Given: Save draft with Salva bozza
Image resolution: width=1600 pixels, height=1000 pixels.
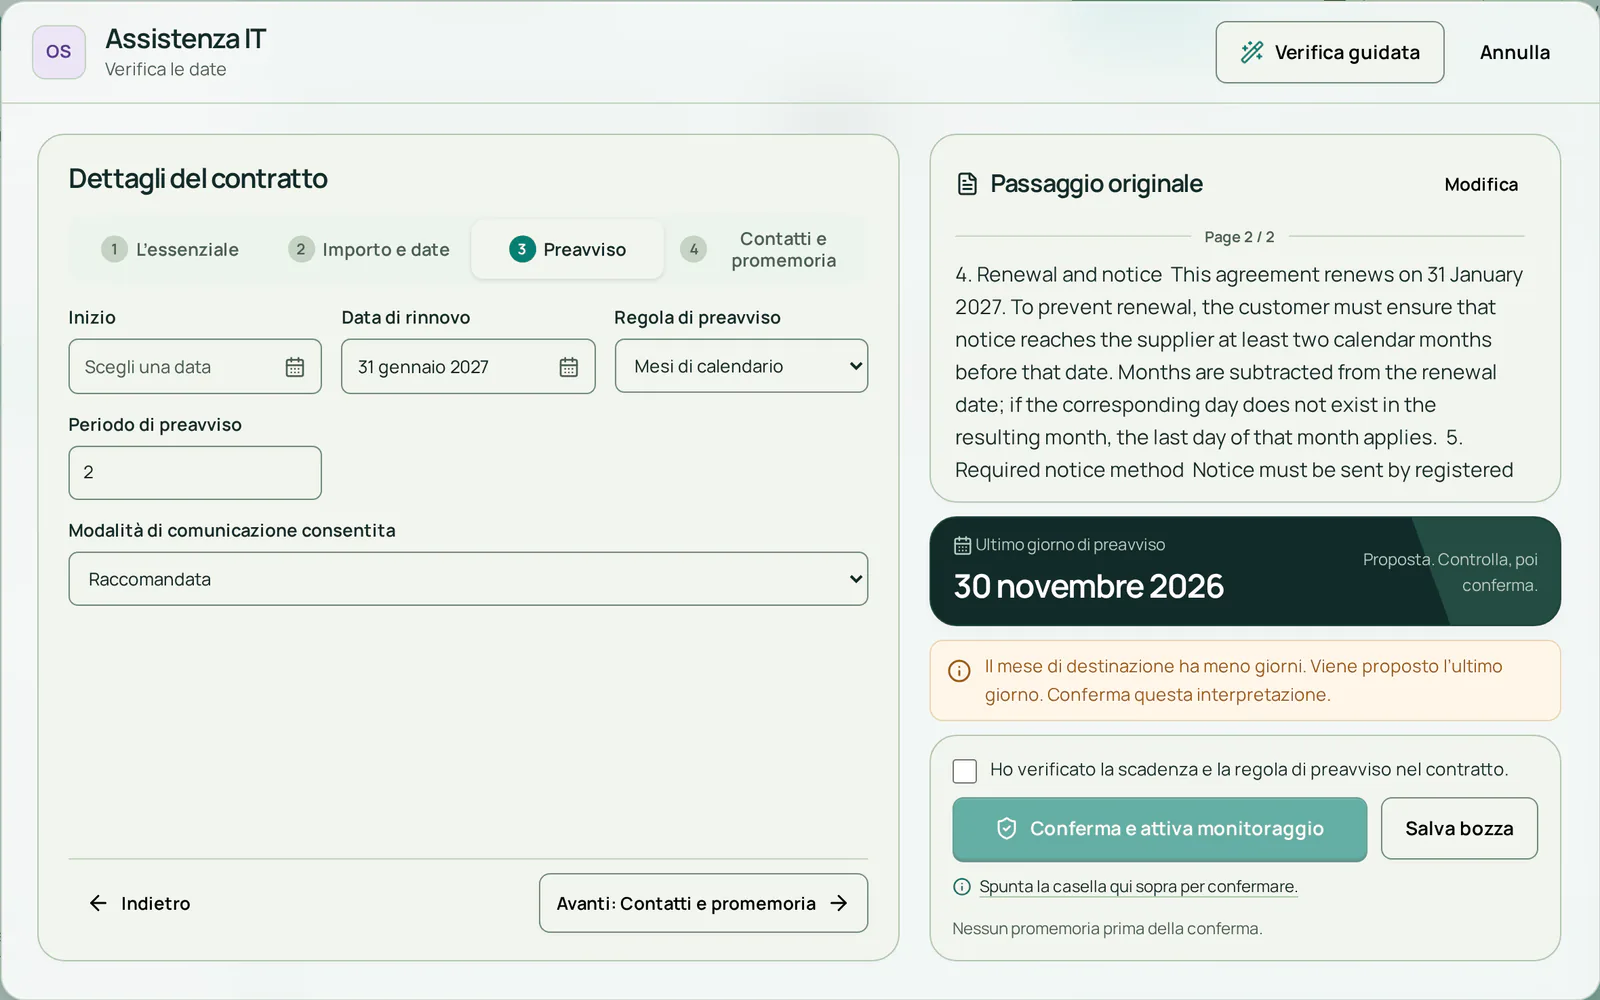Looking at the screenshot, I should coord(1459,828).
